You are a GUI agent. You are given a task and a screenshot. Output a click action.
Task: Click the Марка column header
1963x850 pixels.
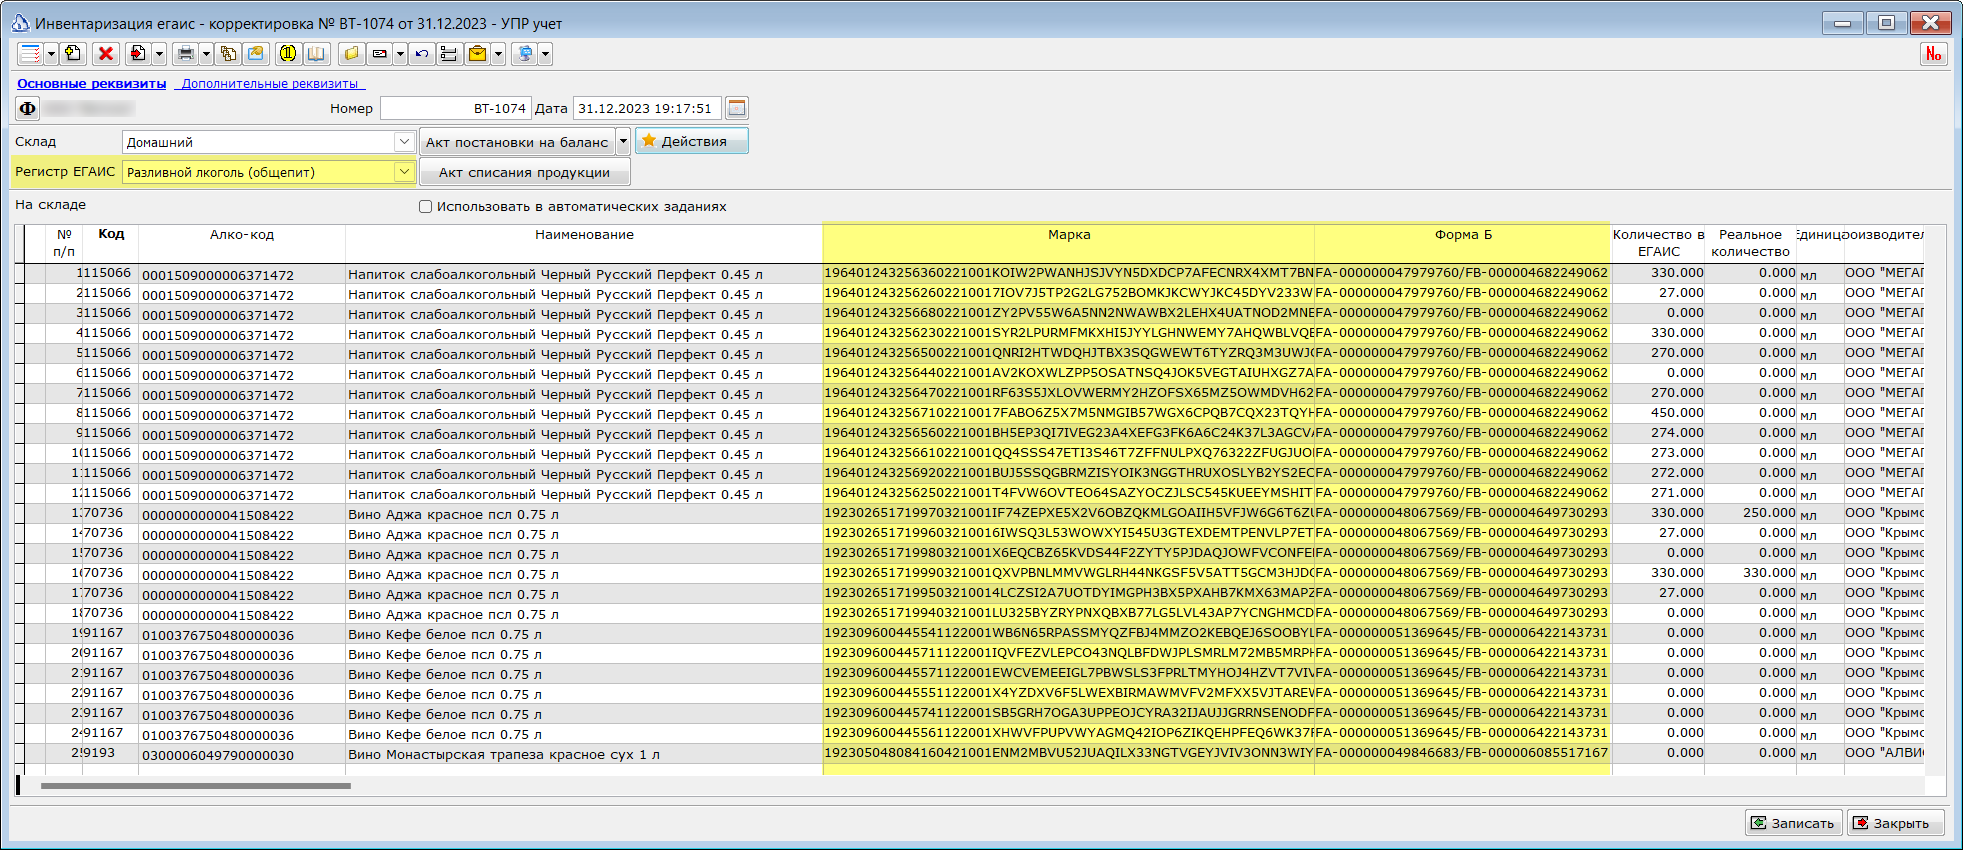(x=1068, y=243)
